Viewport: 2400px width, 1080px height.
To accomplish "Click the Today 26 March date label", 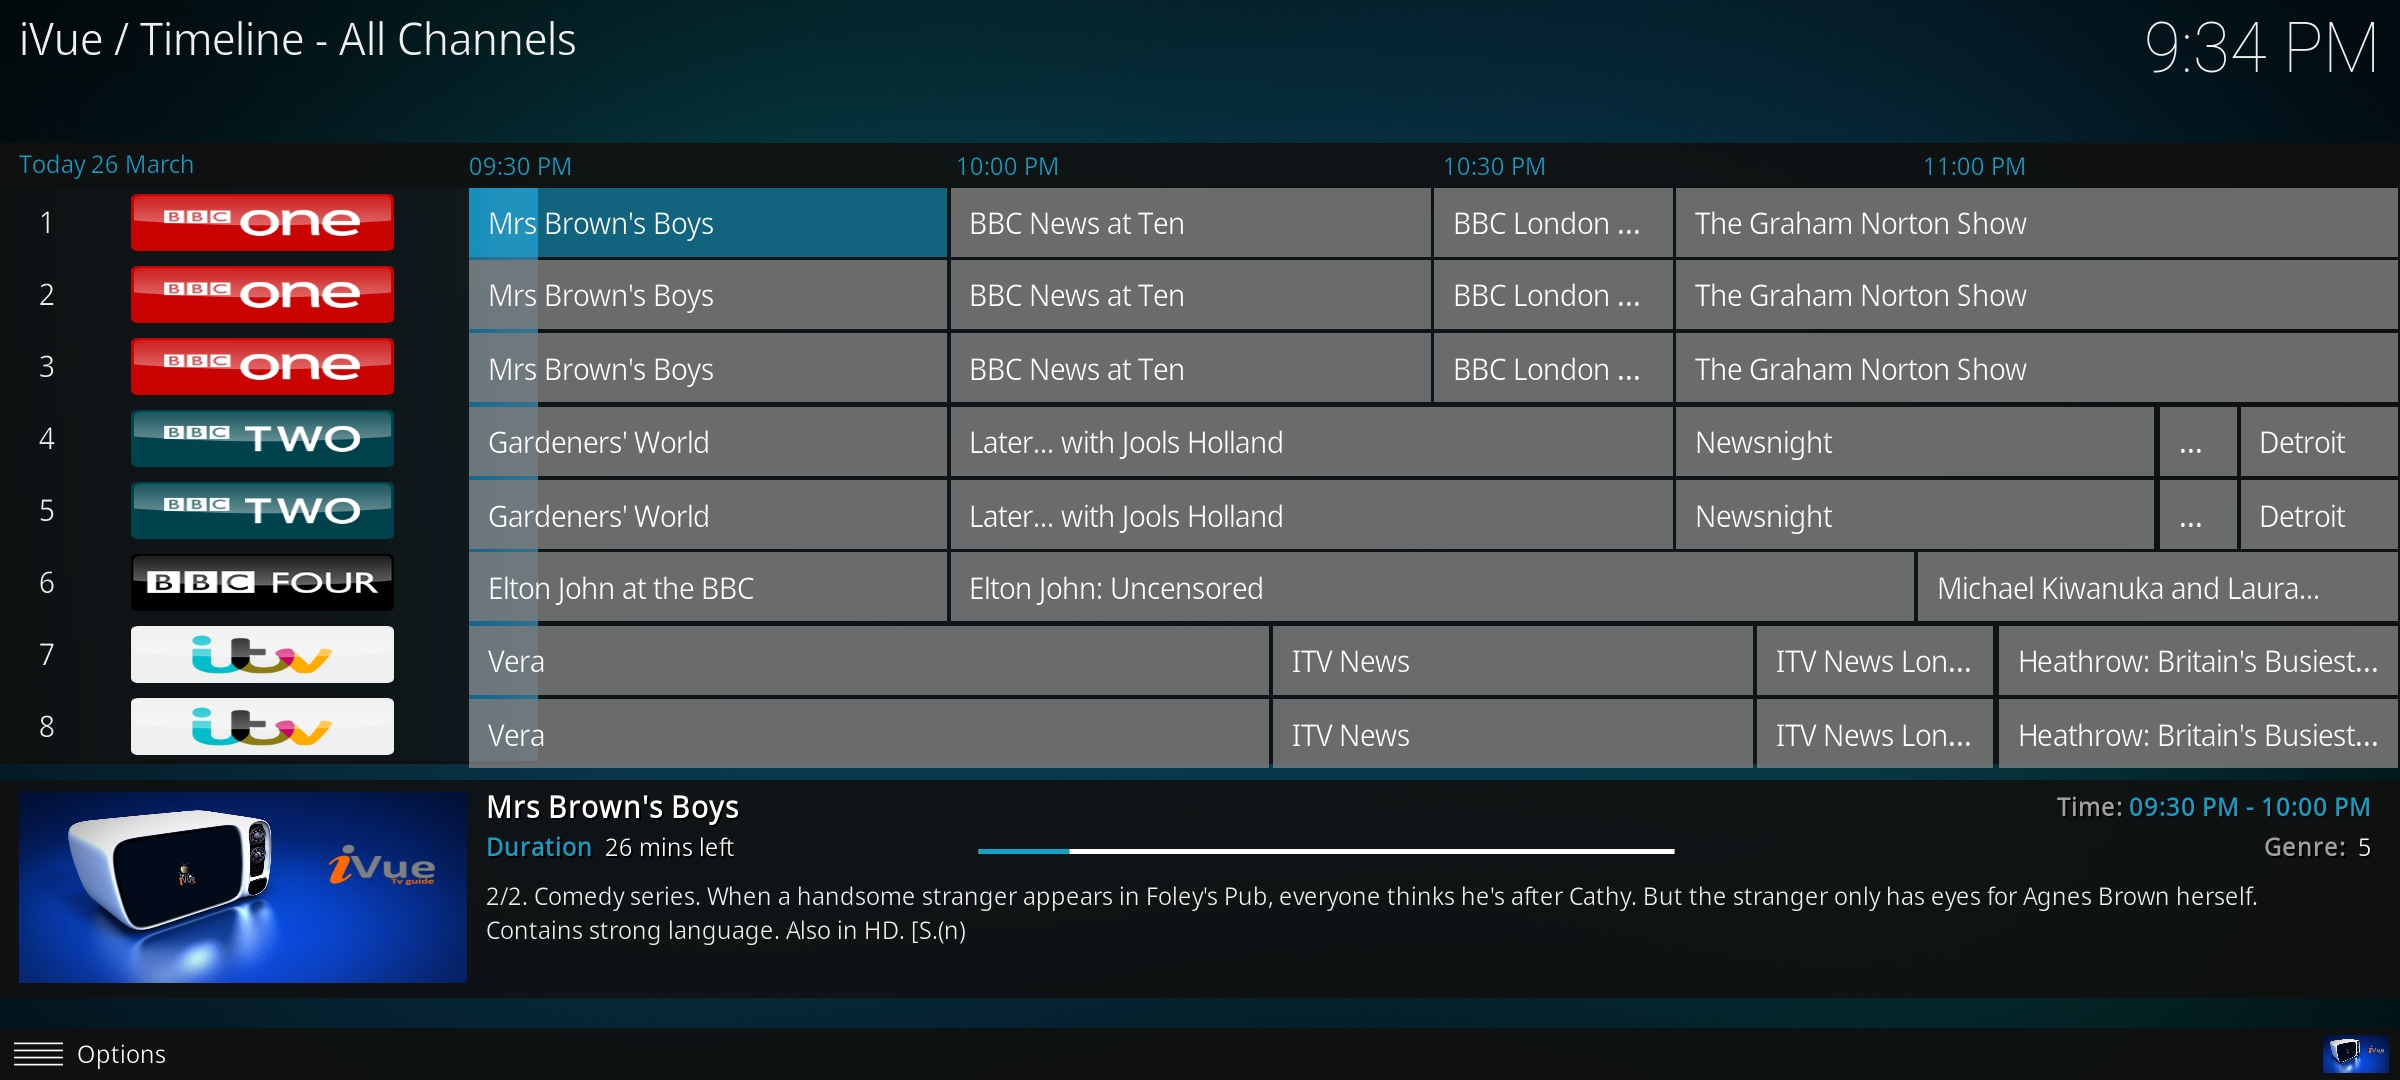I will (106, 165).
